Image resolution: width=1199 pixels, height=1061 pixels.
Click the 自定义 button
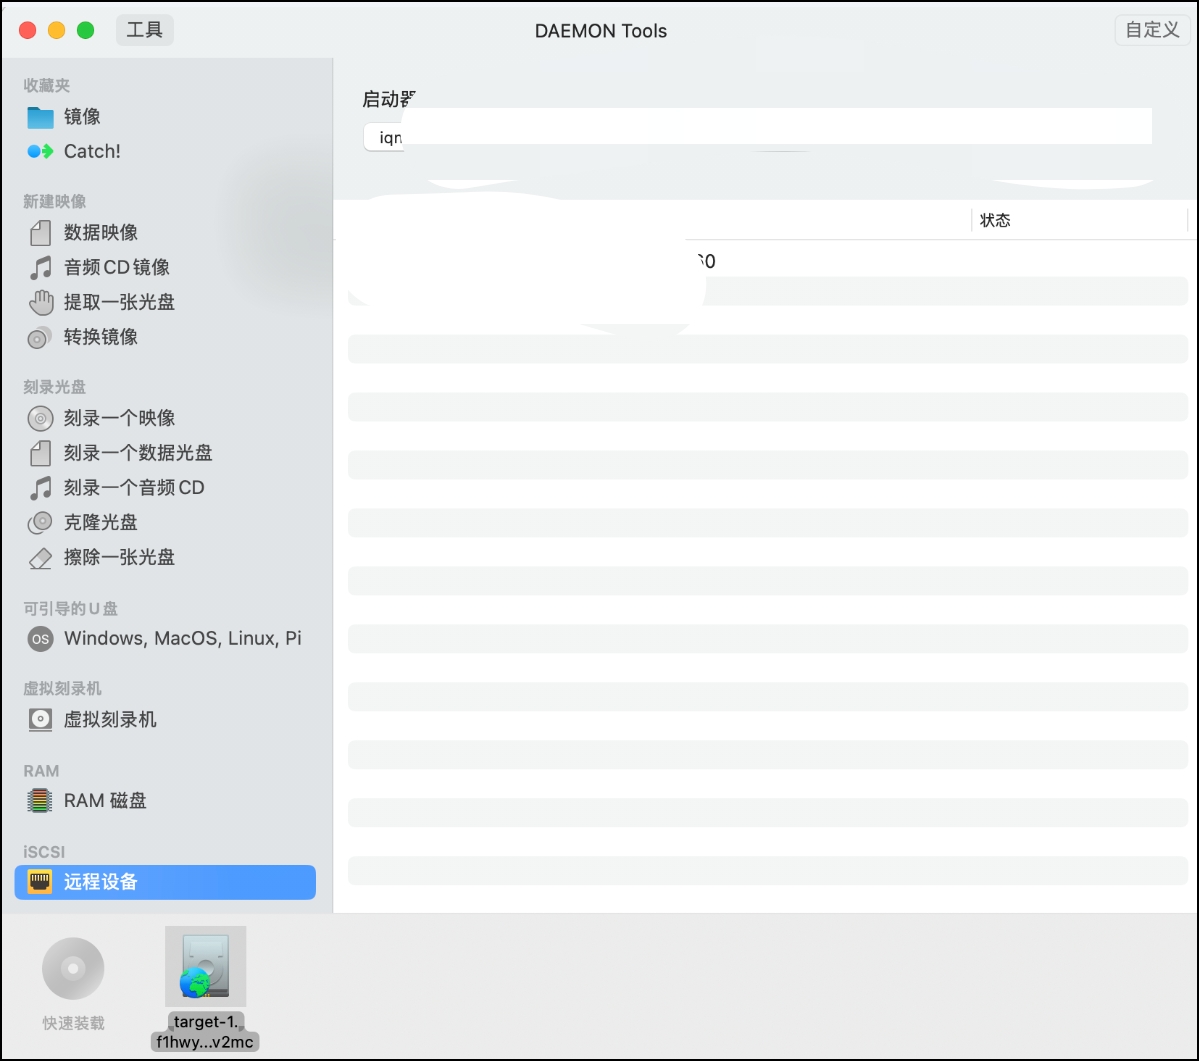point(1152,30)
